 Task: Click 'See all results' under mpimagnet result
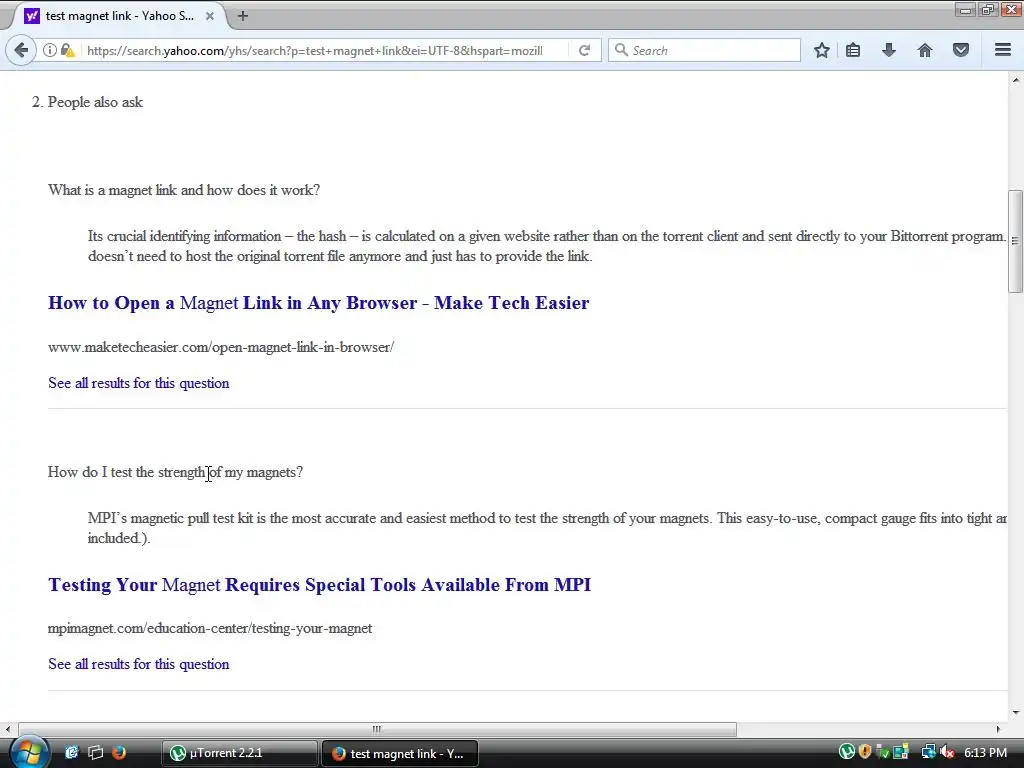click(x=138, y=664)
